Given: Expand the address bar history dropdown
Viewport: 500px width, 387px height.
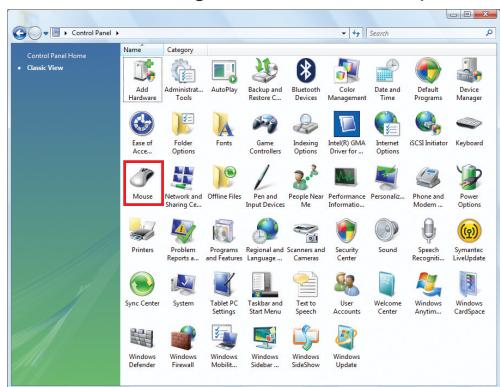Looking at the screenshot, I should coord(344,33).
